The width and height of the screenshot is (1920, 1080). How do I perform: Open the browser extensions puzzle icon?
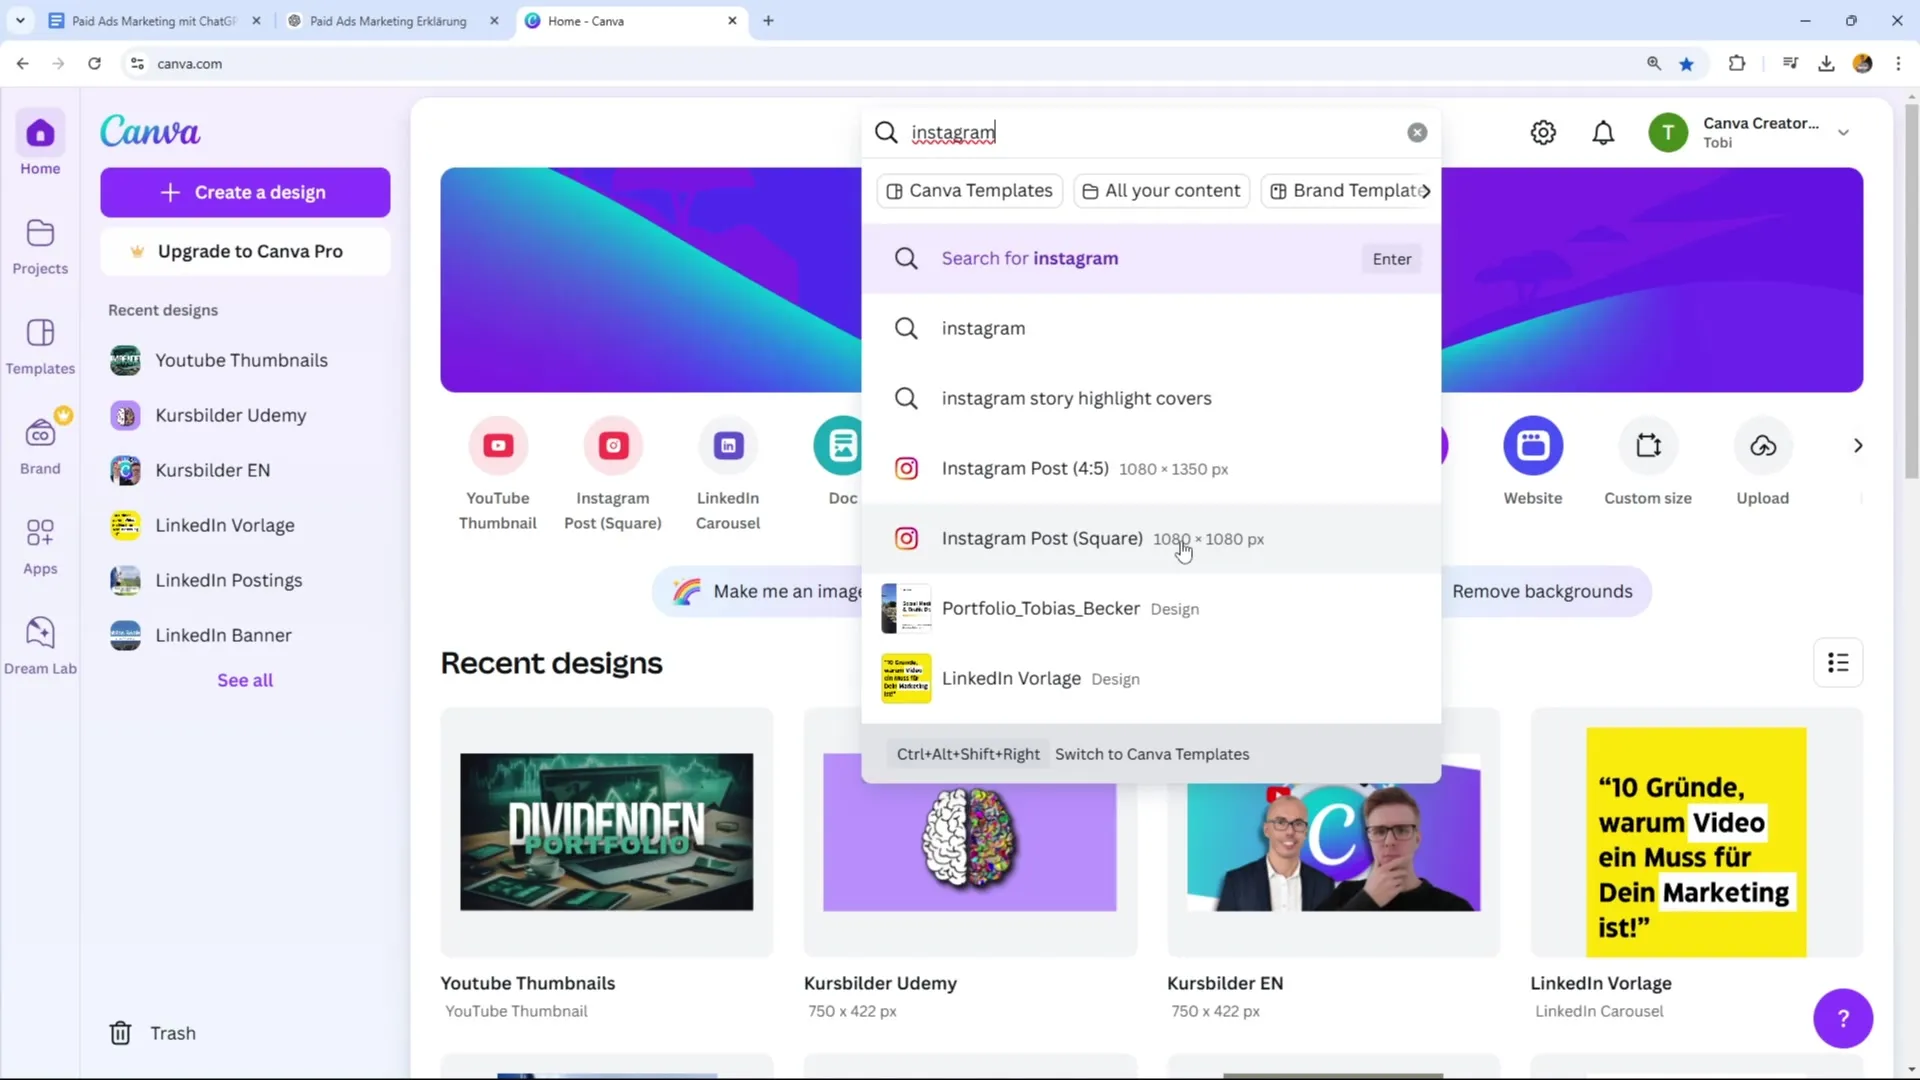click(1737, 63)
